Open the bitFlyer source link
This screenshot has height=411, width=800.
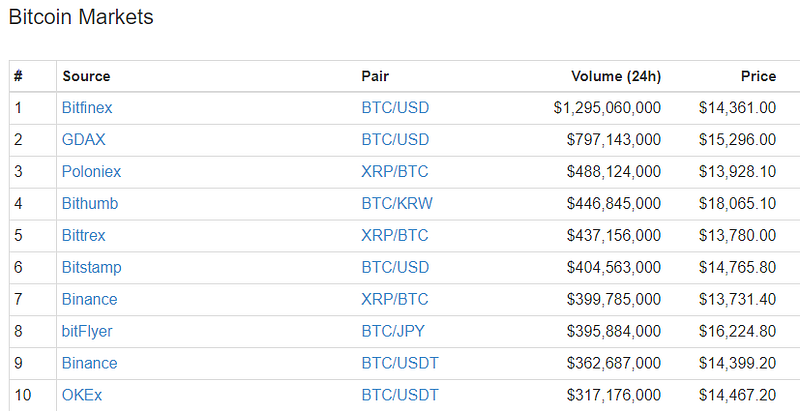point(87,331)
